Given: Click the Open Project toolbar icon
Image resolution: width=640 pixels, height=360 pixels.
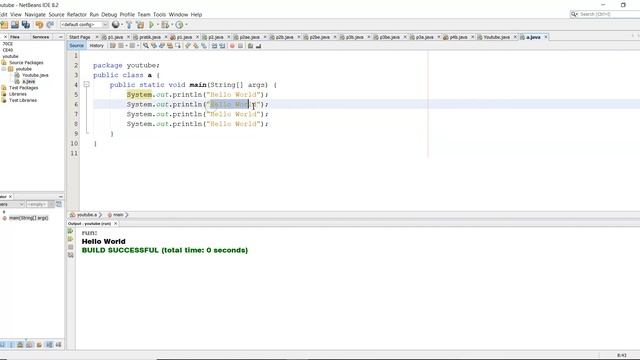Looking at the screenshot, I should pos(15,25).
